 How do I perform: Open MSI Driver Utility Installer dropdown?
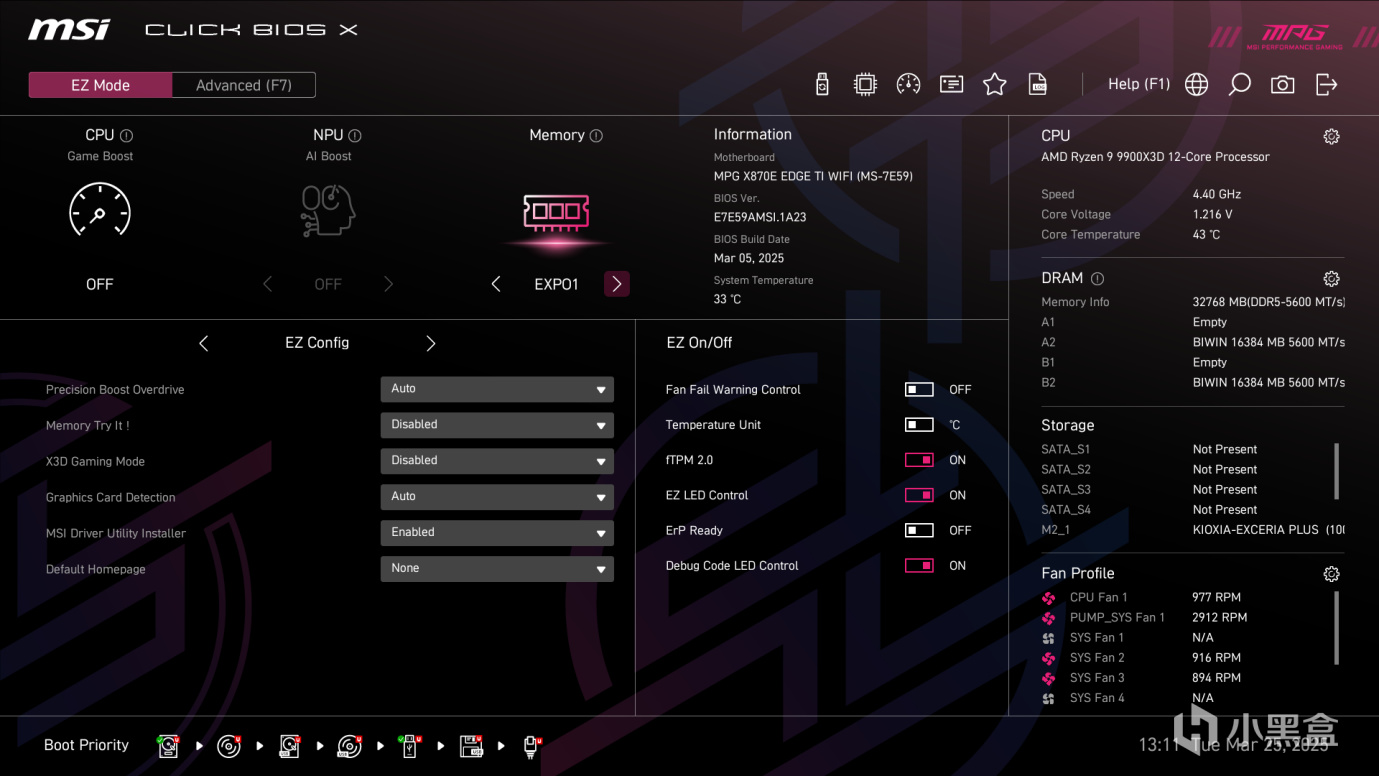click(x=497, y=533)
